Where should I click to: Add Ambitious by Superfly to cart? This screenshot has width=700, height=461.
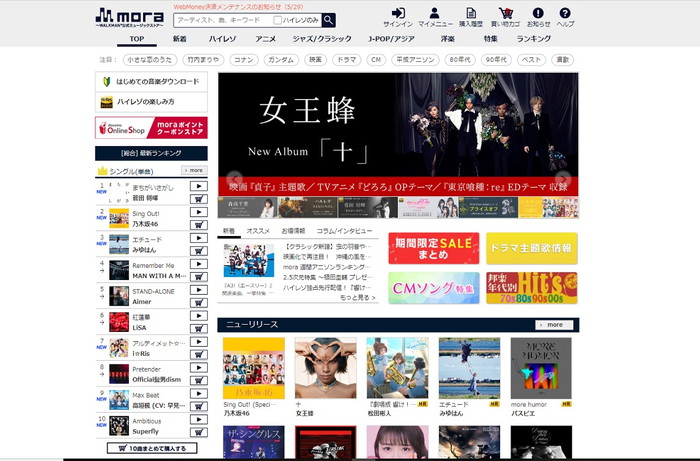(199, 432)
